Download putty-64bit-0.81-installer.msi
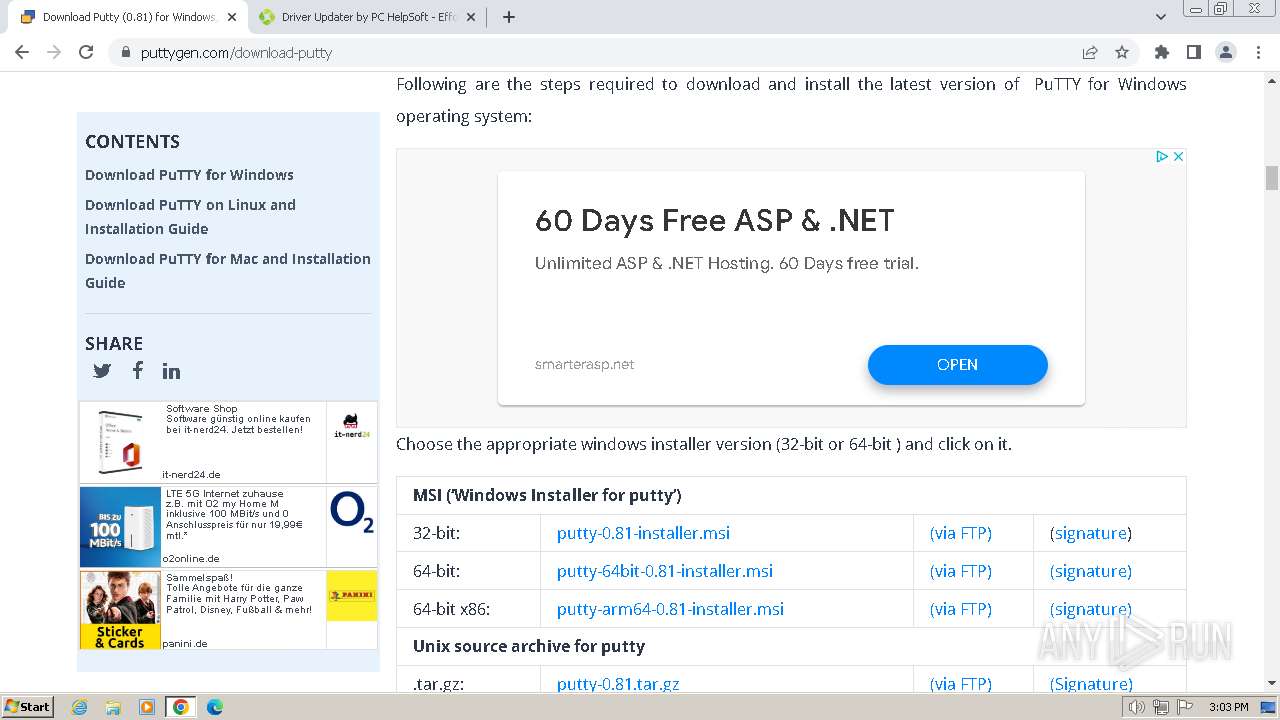 665,571
